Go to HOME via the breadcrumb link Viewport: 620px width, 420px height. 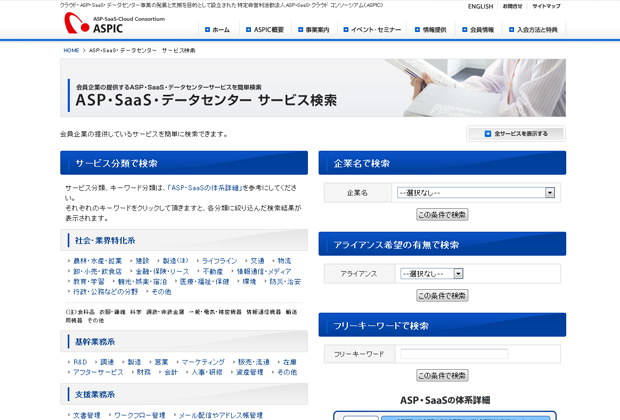71,50
